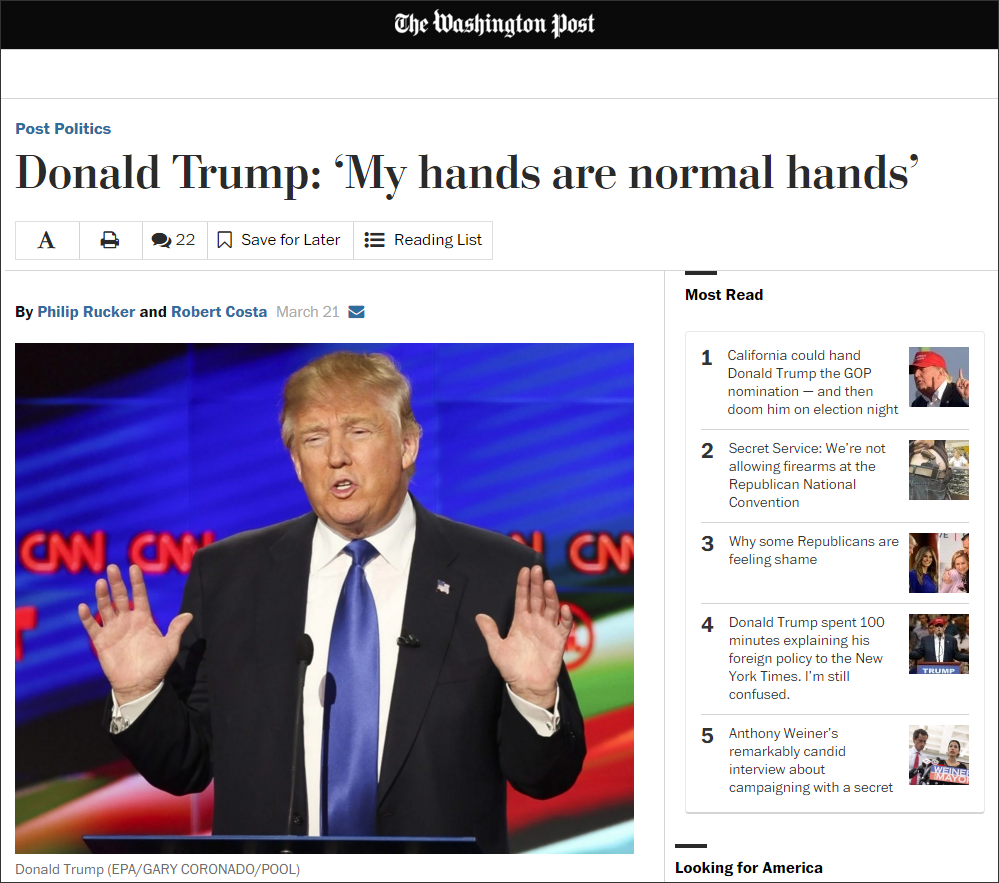Screen dimensions: 999x883
Task: Click the Weiner Mayor thumbnail for story 5
Action: pyautogui.click(x=938, y=755)
